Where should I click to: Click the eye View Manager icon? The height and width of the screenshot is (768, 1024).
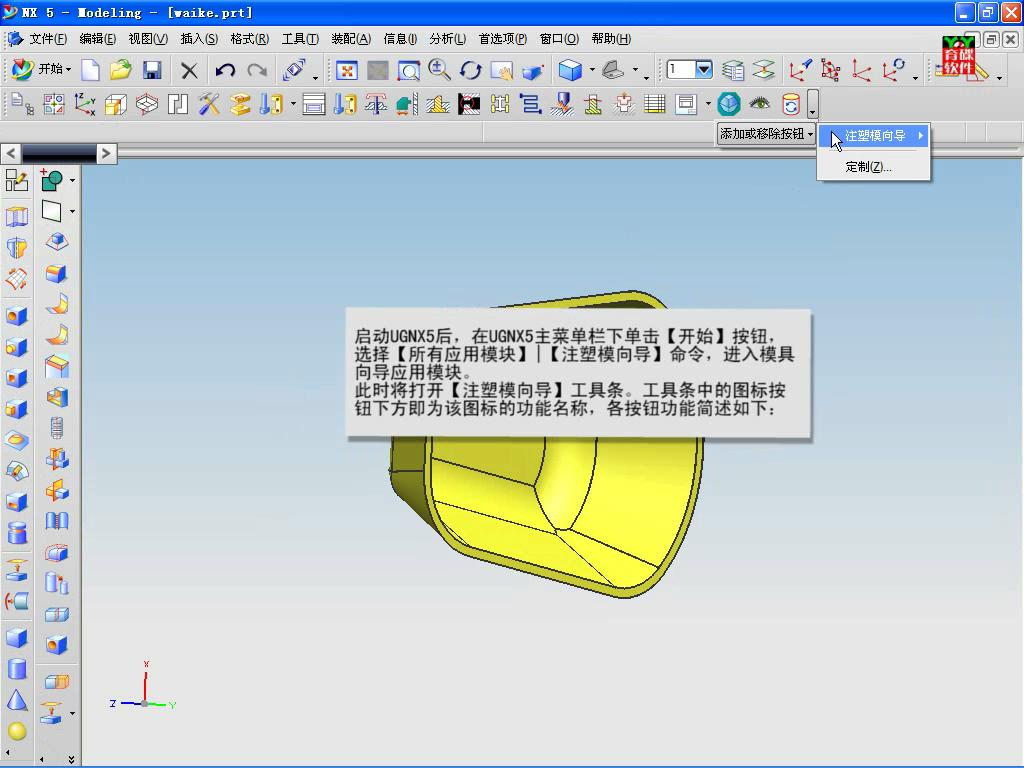[760, 104]
